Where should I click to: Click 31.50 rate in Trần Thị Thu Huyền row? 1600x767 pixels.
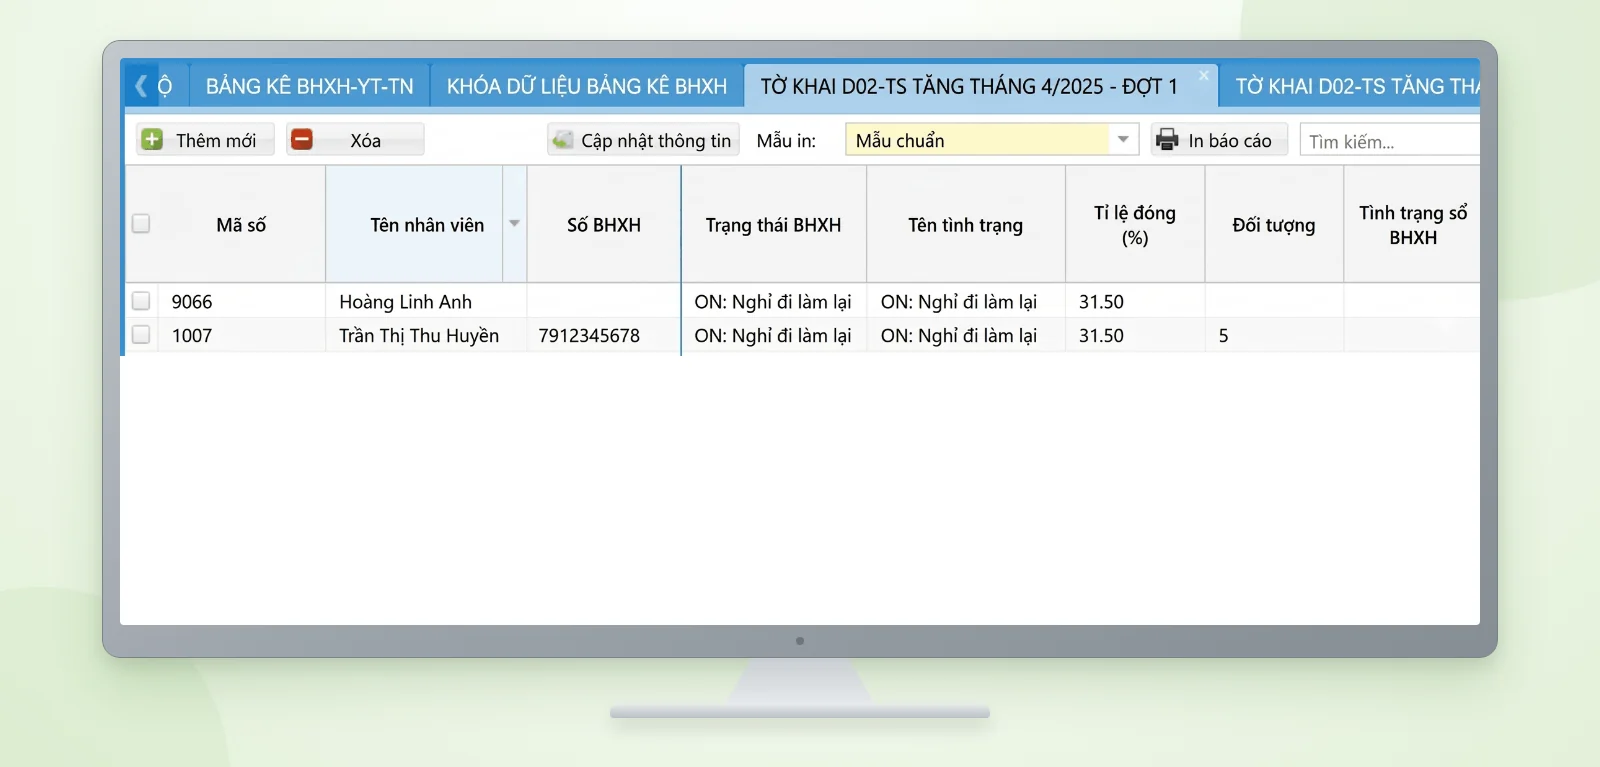tap(1101, 336)
